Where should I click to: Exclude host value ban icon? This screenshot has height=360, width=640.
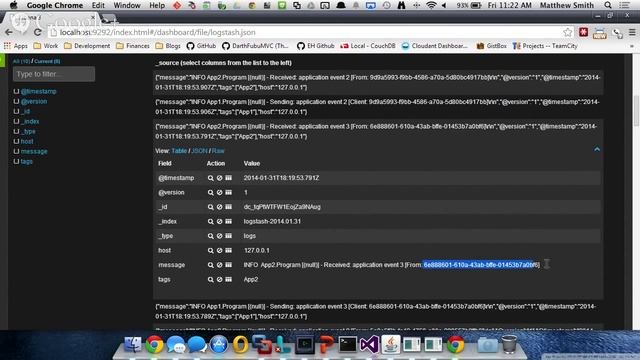tap(220, 251)
